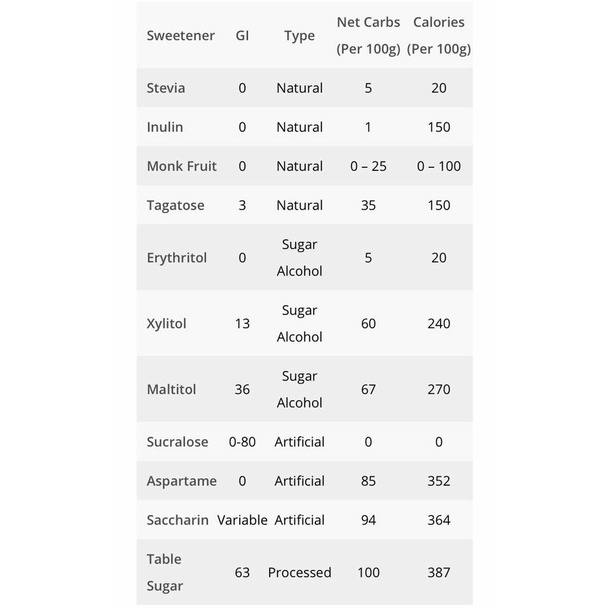Click Aspartame's calories value 352
608x608 pixels.
439,481
